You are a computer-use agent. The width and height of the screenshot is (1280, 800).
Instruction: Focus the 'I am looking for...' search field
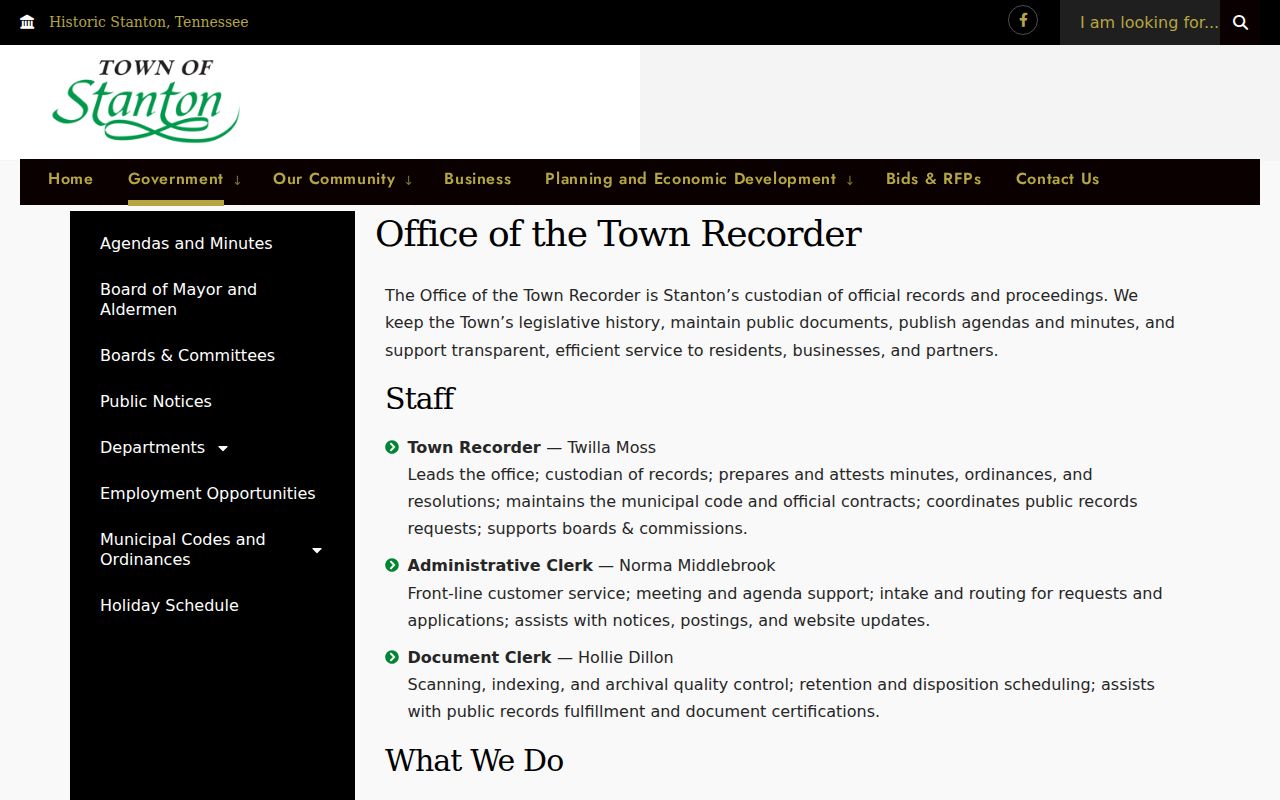click(x=1140, y=22)
